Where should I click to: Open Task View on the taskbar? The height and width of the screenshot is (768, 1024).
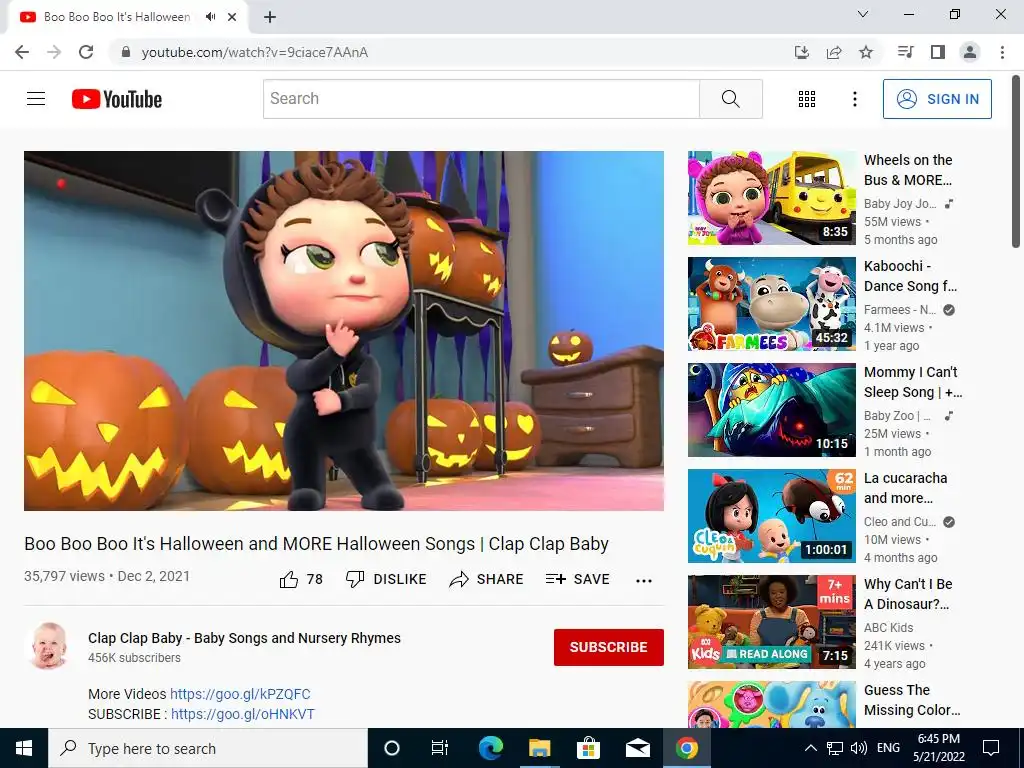point(440,748)
